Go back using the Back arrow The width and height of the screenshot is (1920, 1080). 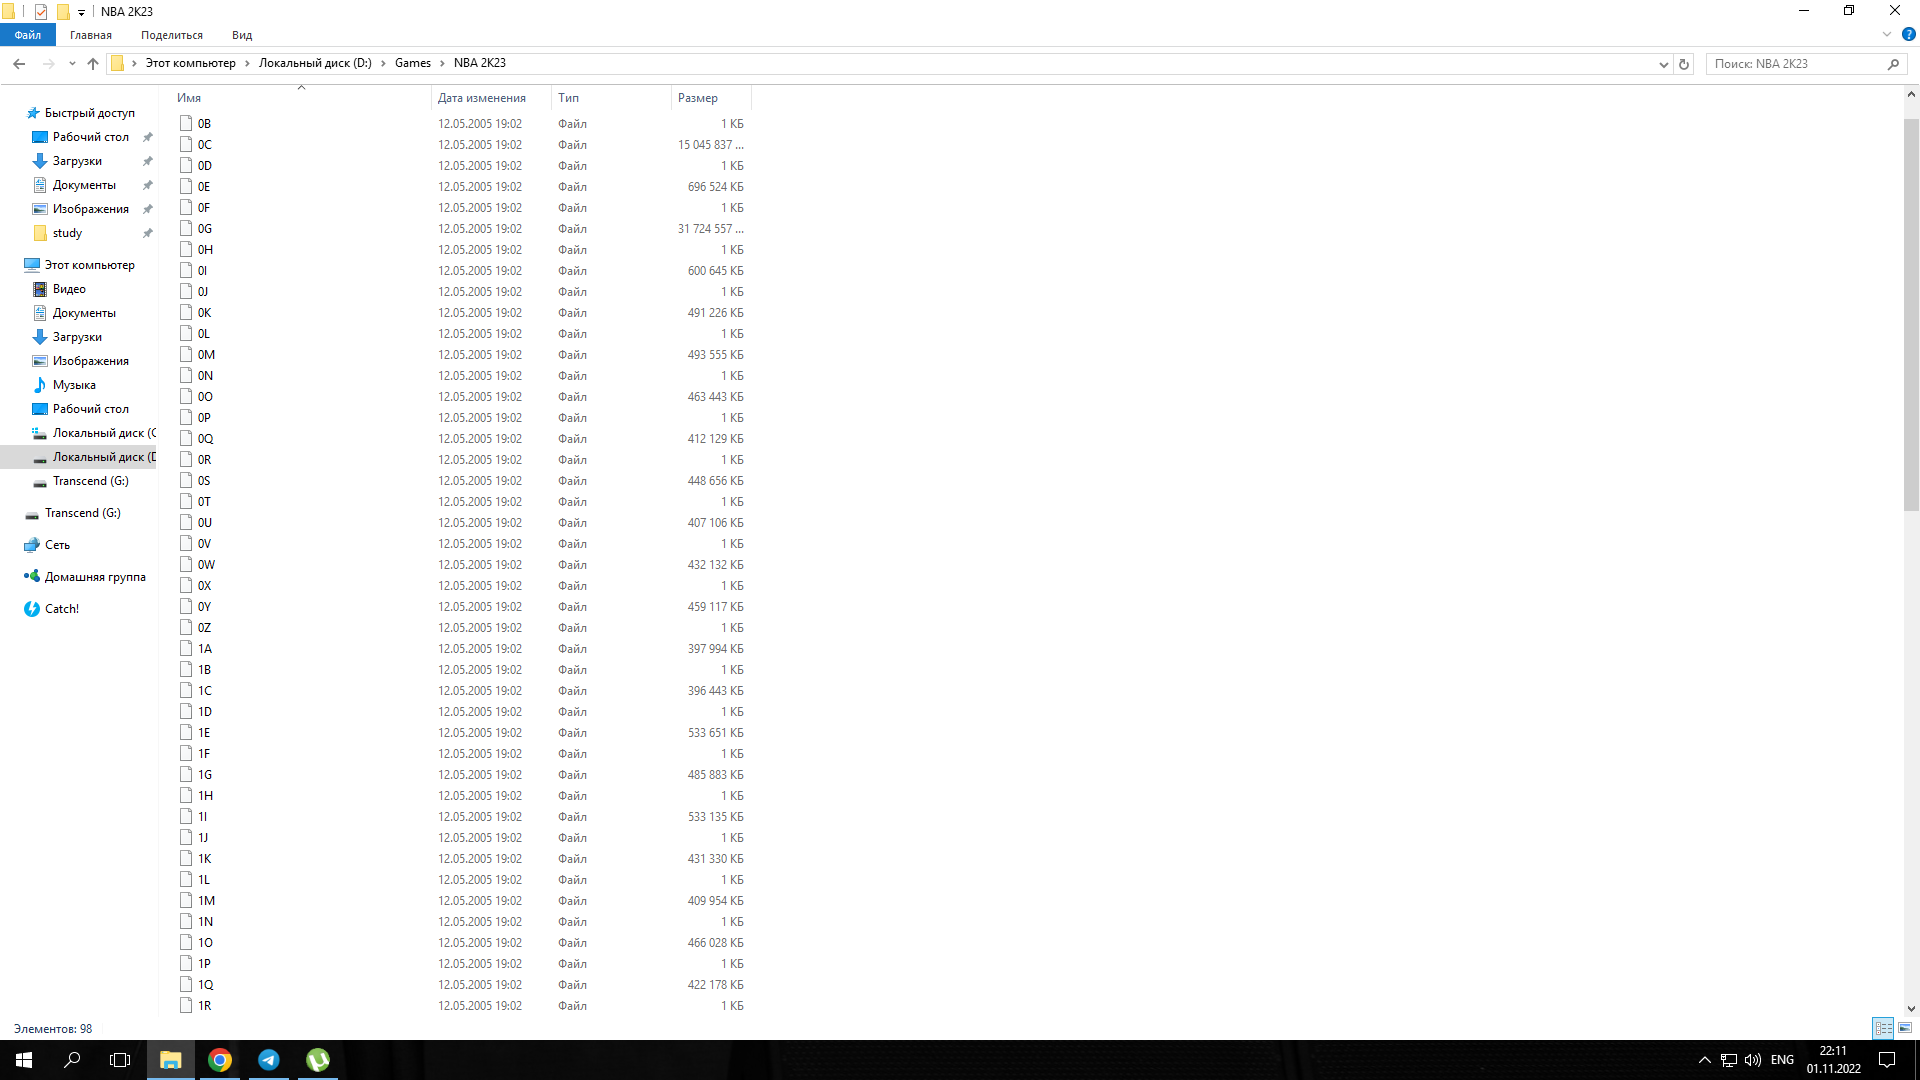[x=19, y=64]
